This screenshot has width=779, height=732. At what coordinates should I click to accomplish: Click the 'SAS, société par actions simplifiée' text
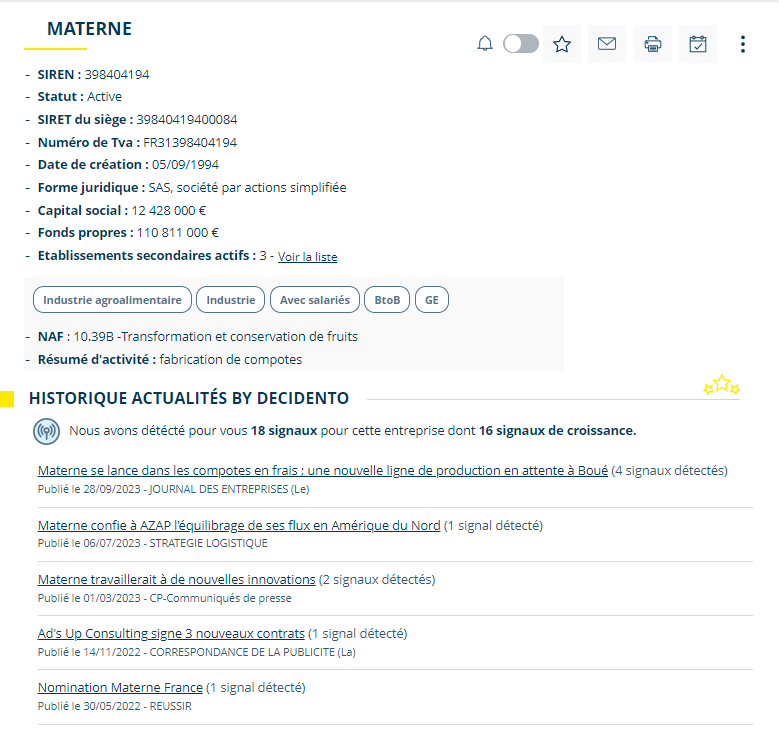point(247,188)
